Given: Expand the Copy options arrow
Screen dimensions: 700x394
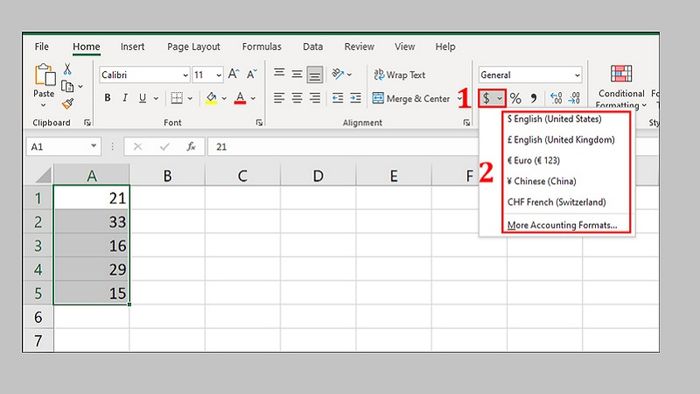Looking at the screenshot, I should (80, 86).
